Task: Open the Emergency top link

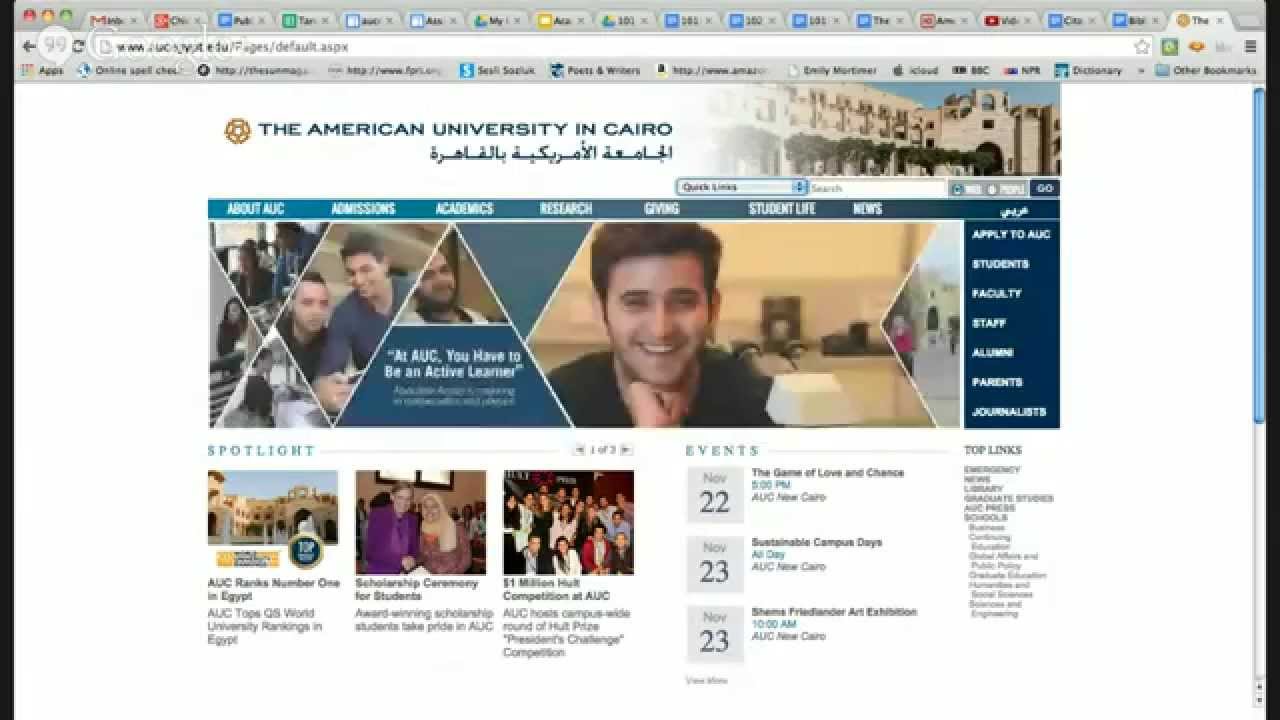Action: 992,470
